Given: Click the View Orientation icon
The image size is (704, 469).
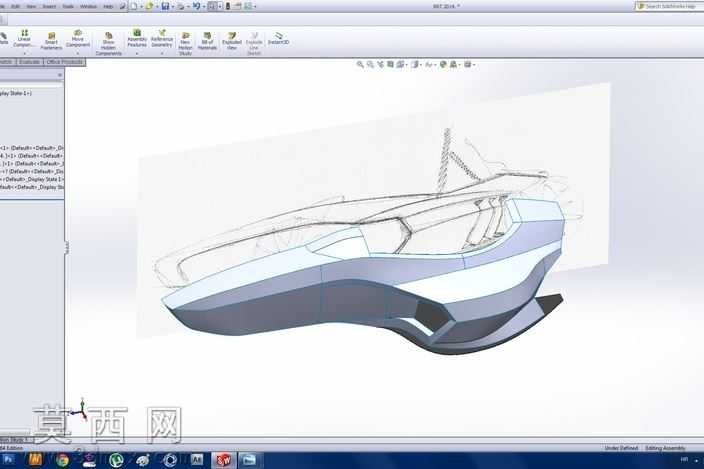Looking at the screenshot, I should [x=400, y=65].
